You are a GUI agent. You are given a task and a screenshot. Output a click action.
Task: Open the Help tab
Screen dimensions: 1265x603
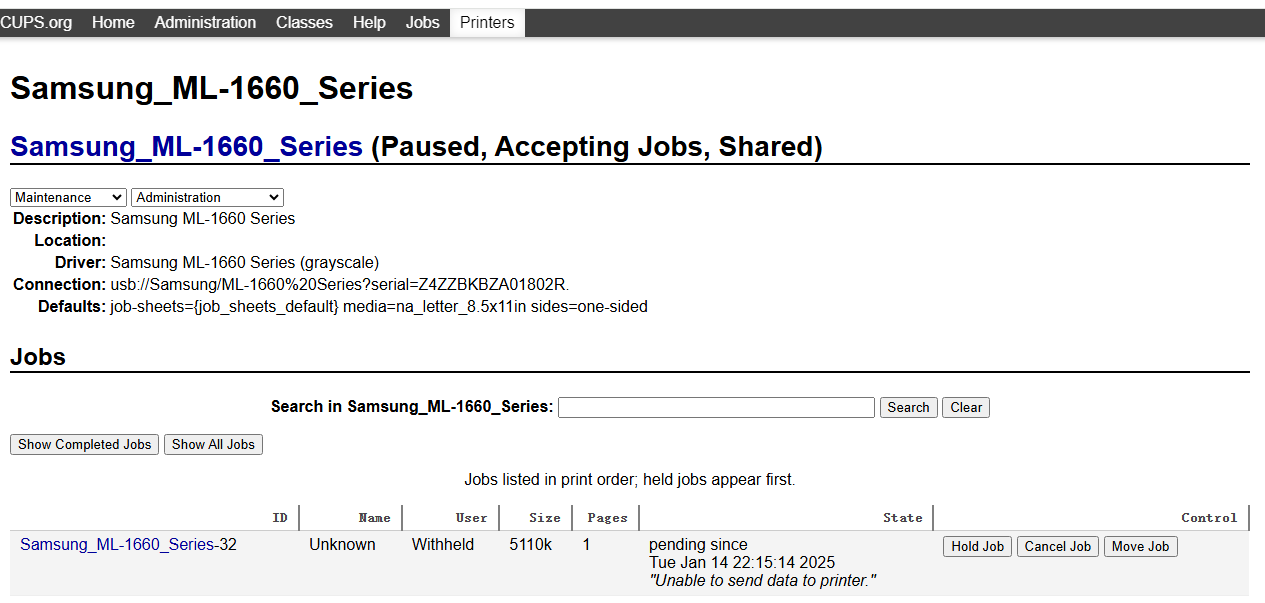pos(369,22)
